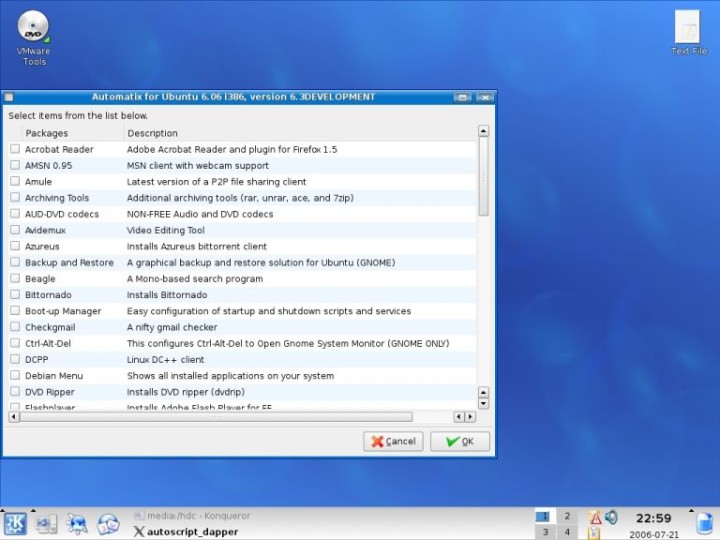
Task: Click the Description column header
Action: coord(300,133)
